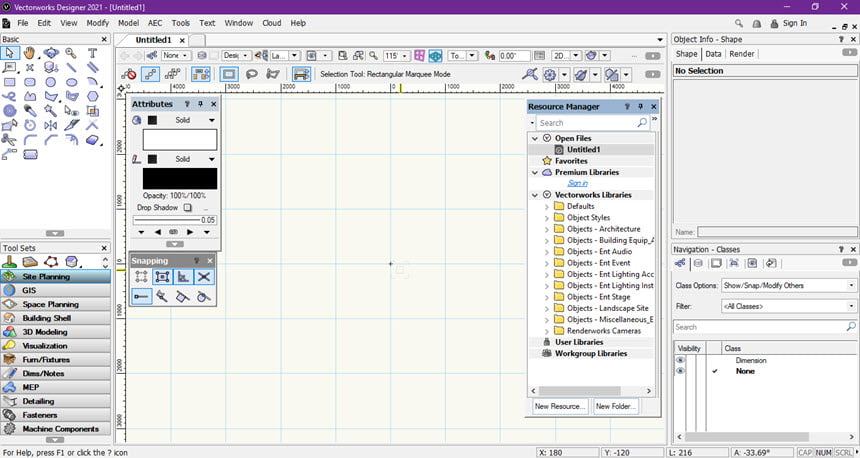The width and height of the screenshot is (860, 458).
Task: Select the Mirror tool
Action: (x=50, y=125)
